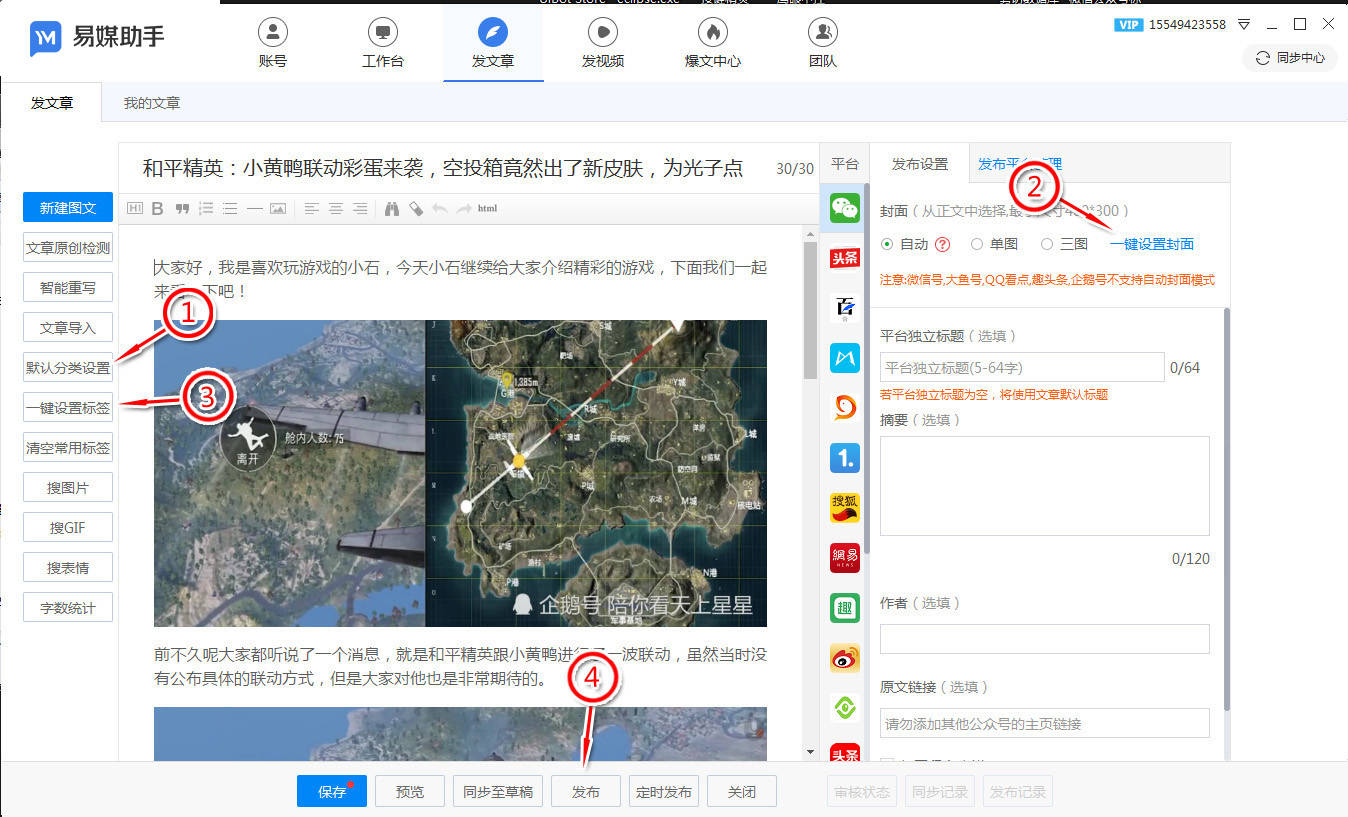Insert a blockquote via quote icon
The height and width of the screenshot is (817, 1348).
click(x=182, y=208)
